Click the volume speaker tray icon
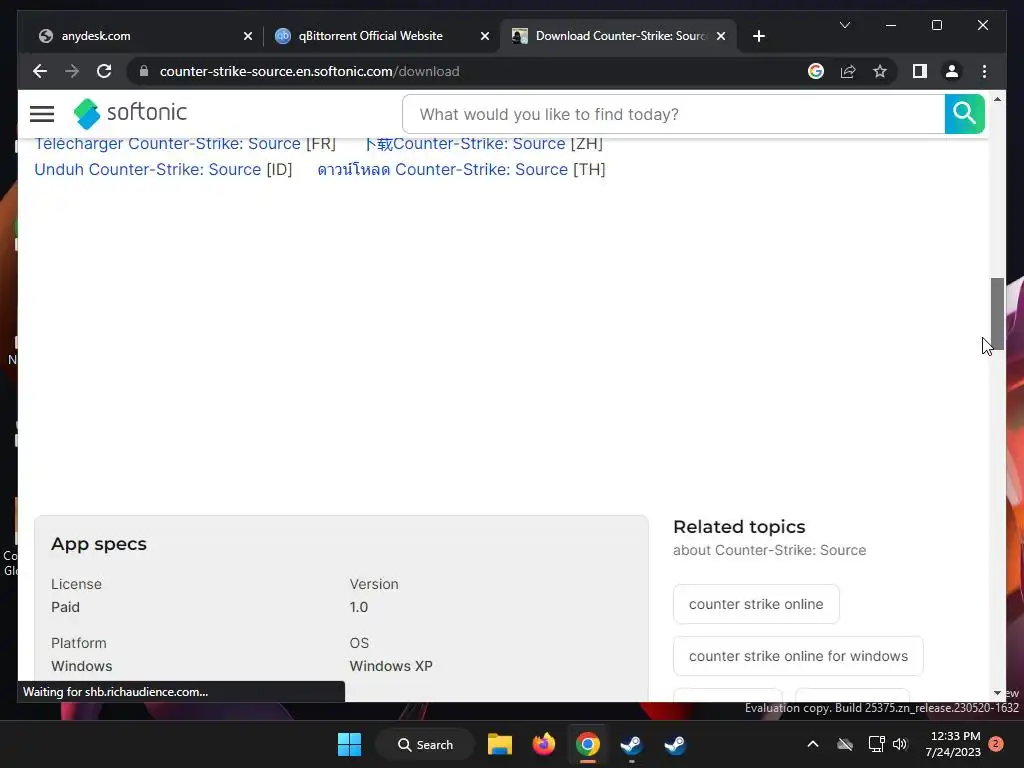Screen dimensions: 1024x768 click(x=900, y=744)
